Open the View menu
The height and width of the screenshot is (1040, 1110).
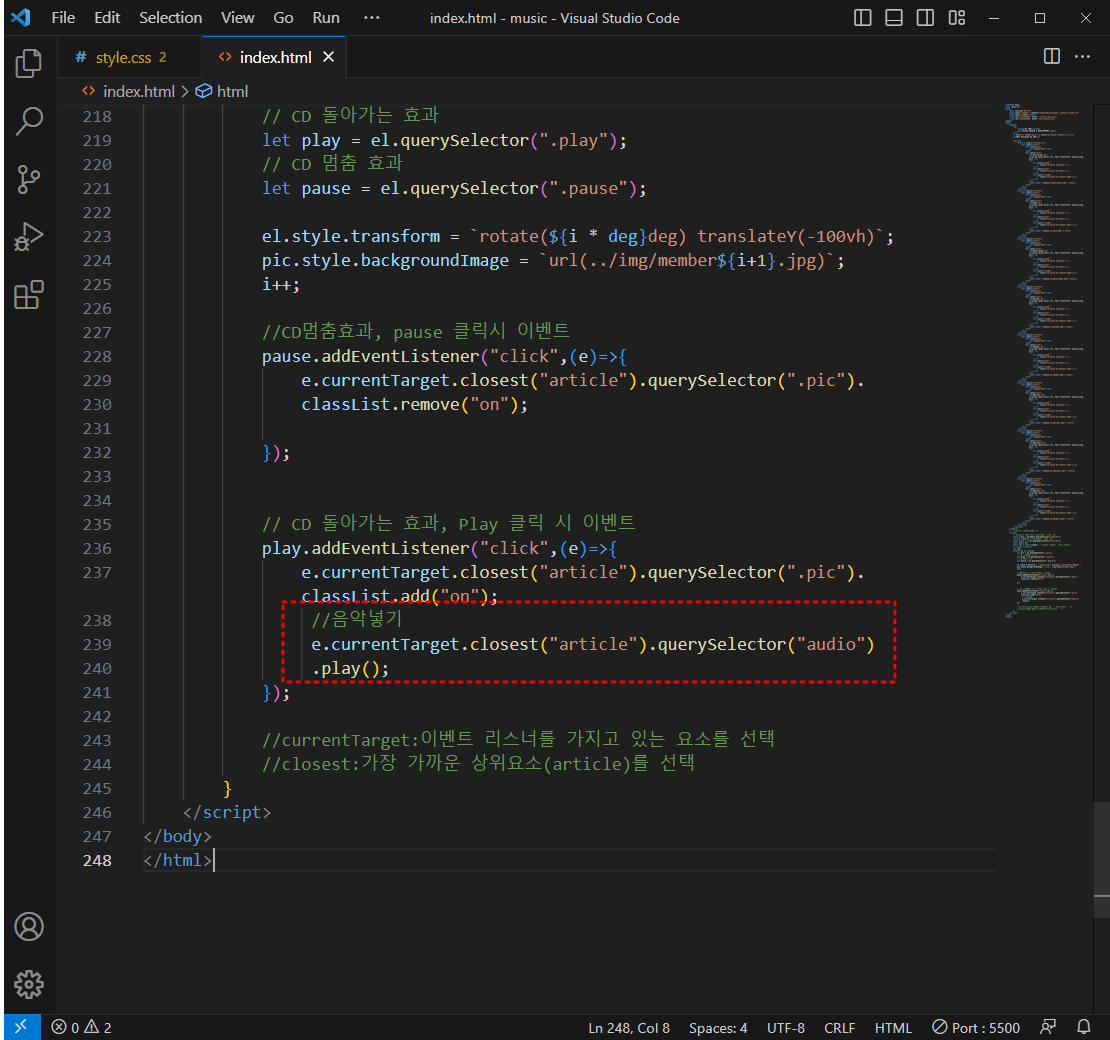click(x=237, y=18)
